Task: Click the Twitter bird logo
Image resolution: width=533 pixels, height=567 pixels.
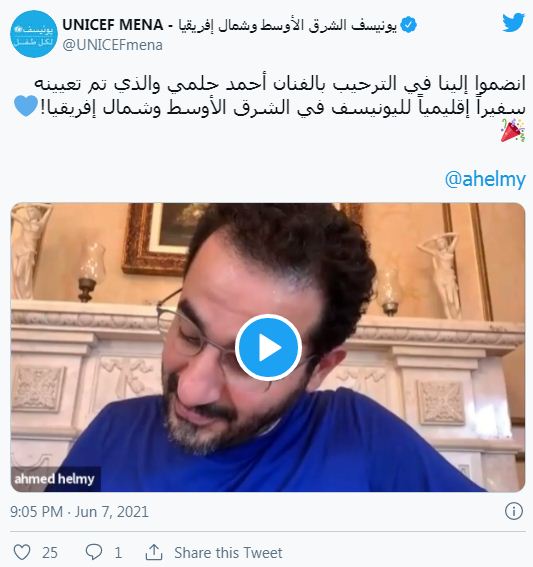Action: (513, 22)
